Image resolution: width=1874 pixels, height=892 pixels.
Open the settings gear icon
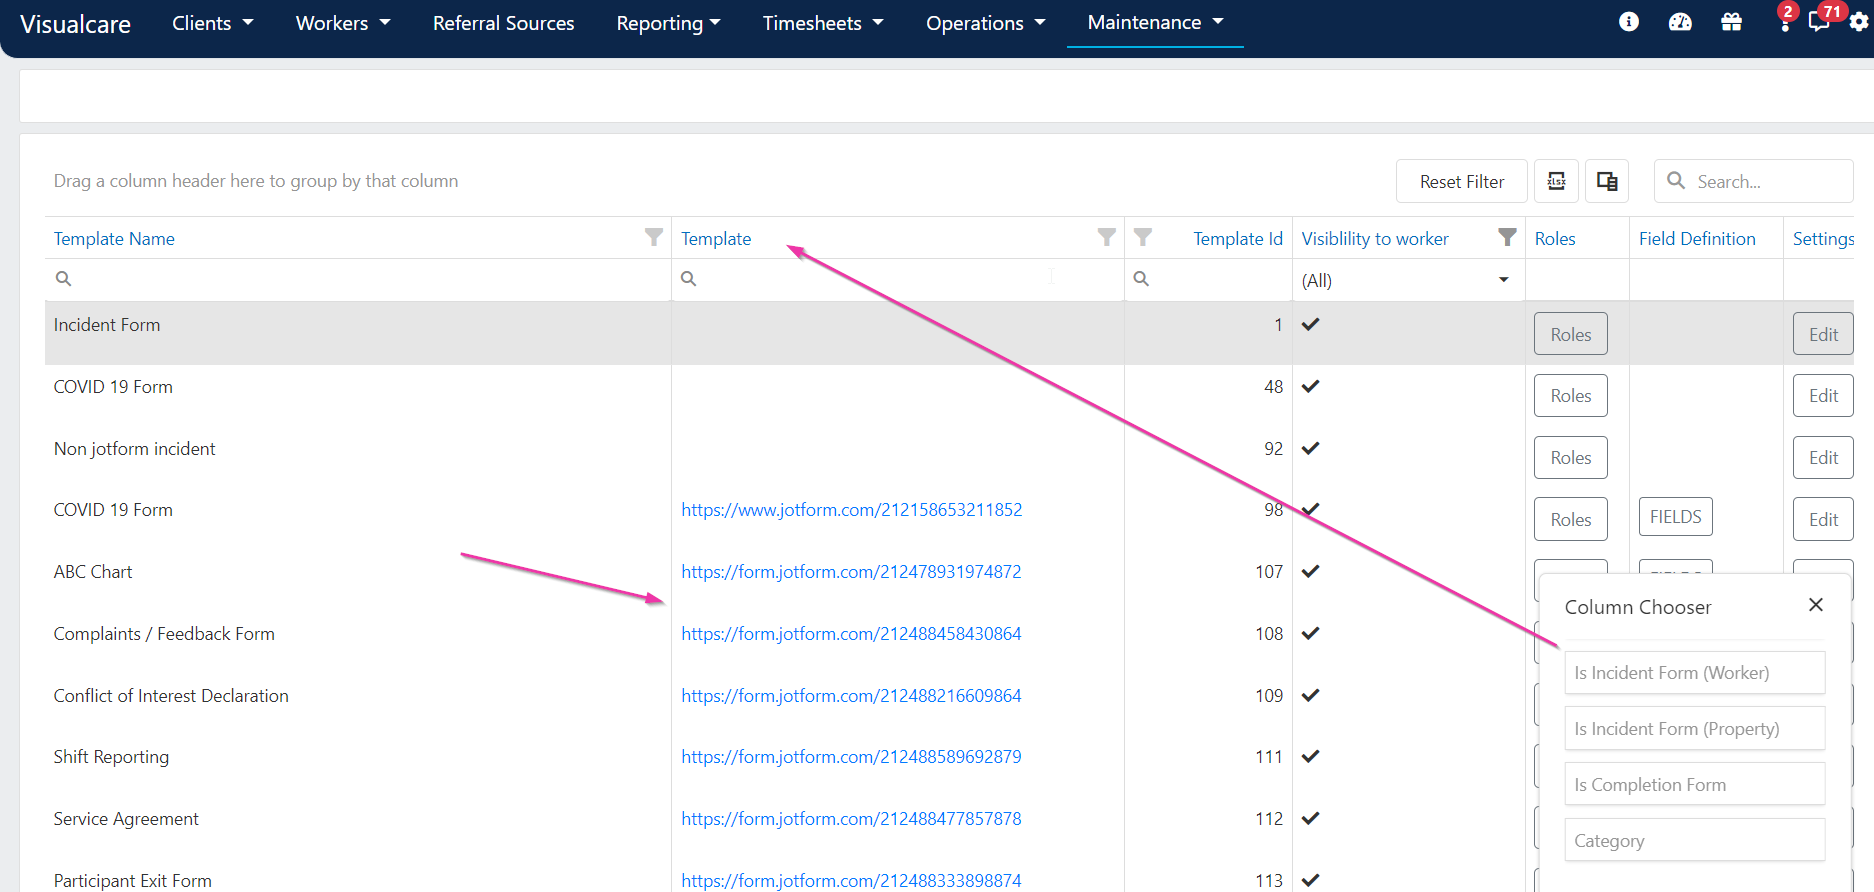(1859, 22)
